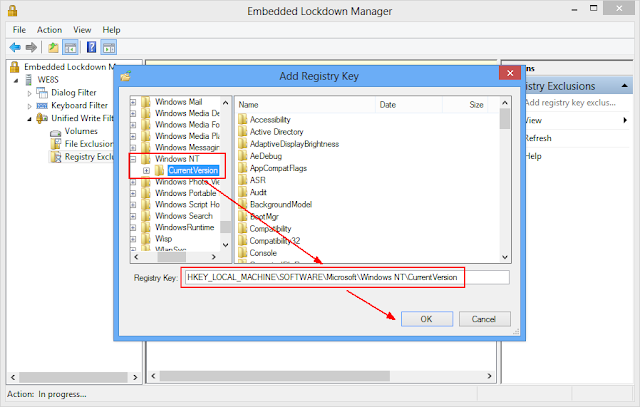Open the Help menu in menu bar

(x=111, y=30)
